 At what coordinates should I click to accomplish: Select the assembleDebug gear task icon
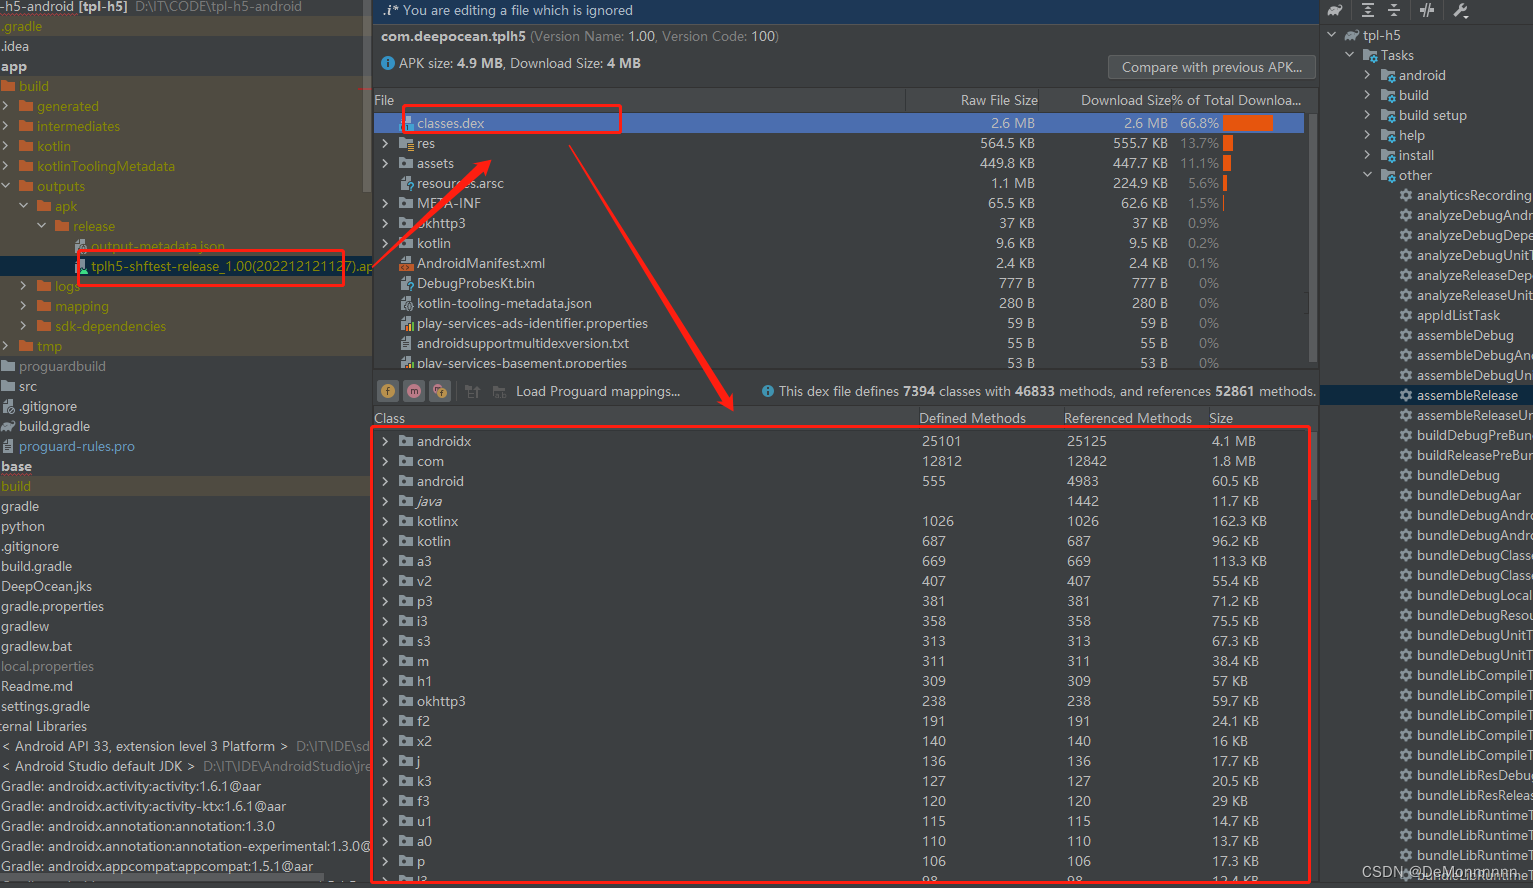(x=1406, y=335)
